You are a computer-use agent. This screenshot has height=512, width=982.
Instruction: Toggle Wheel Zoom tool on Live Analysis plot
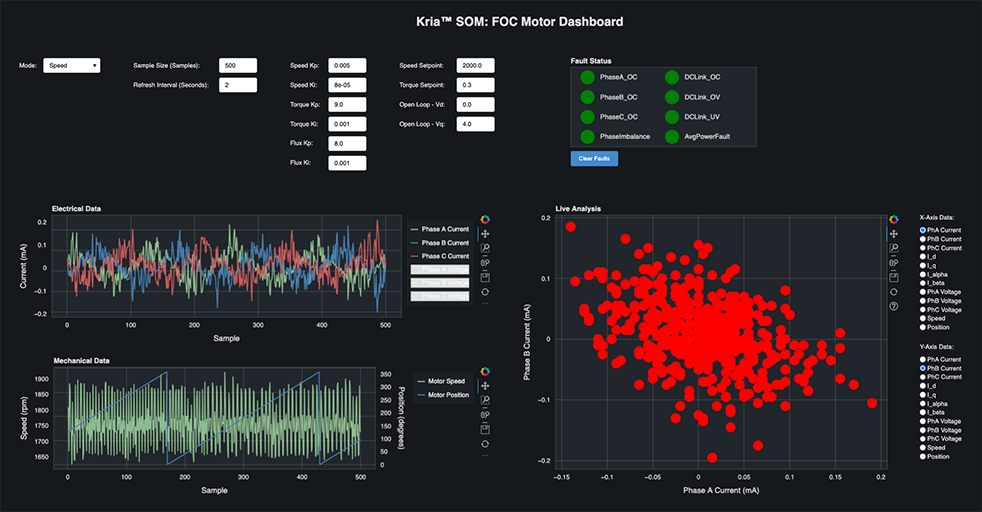tap(894, 263)
